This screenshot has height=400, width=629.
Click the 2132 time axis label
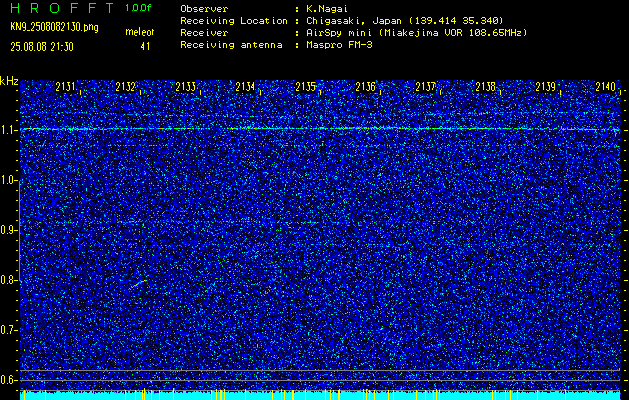click(125, 87)
